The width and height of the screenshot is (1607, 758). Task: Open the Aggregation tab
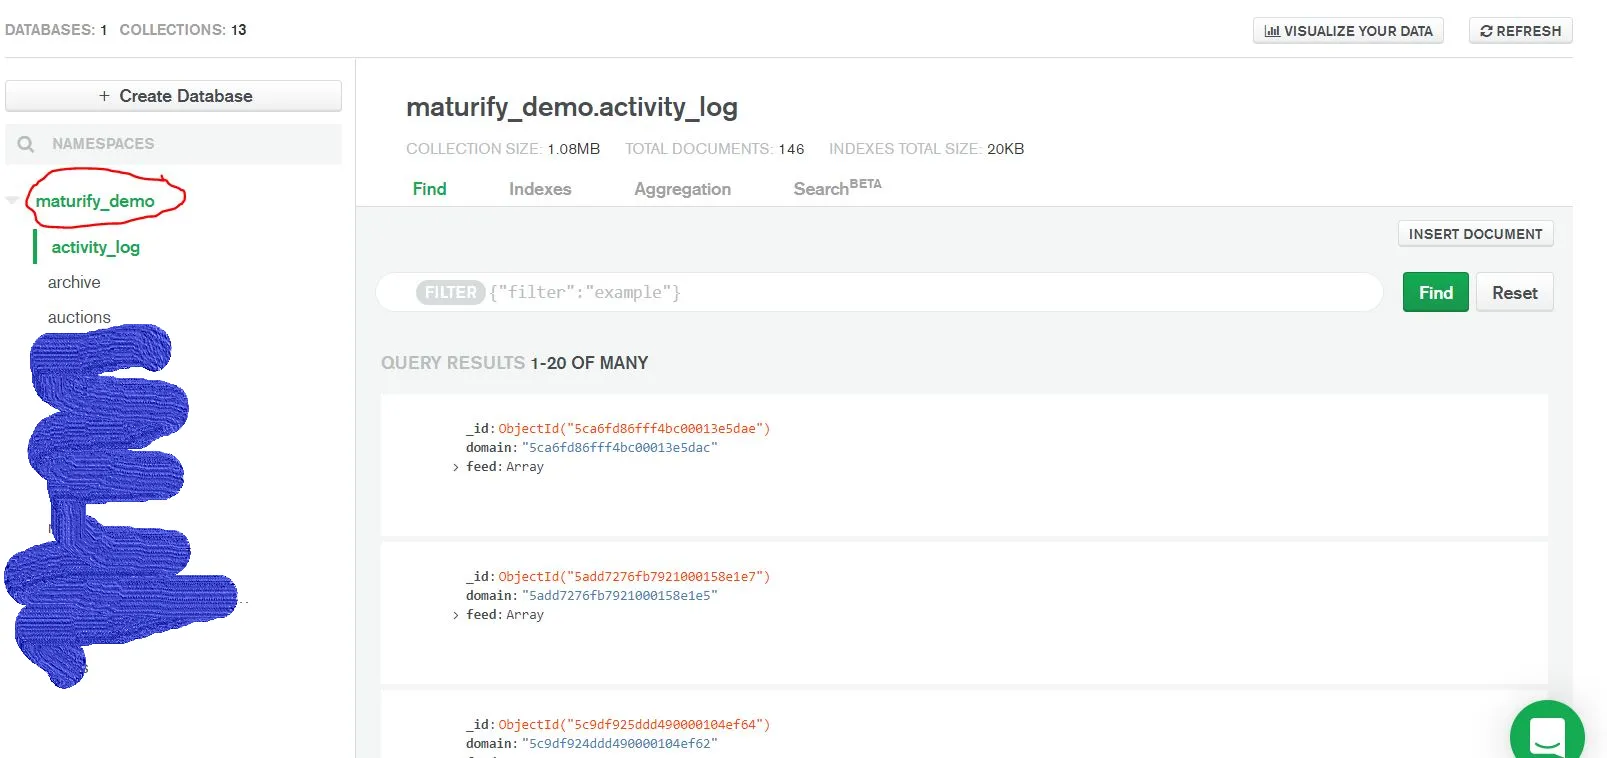tap(682, 189)
